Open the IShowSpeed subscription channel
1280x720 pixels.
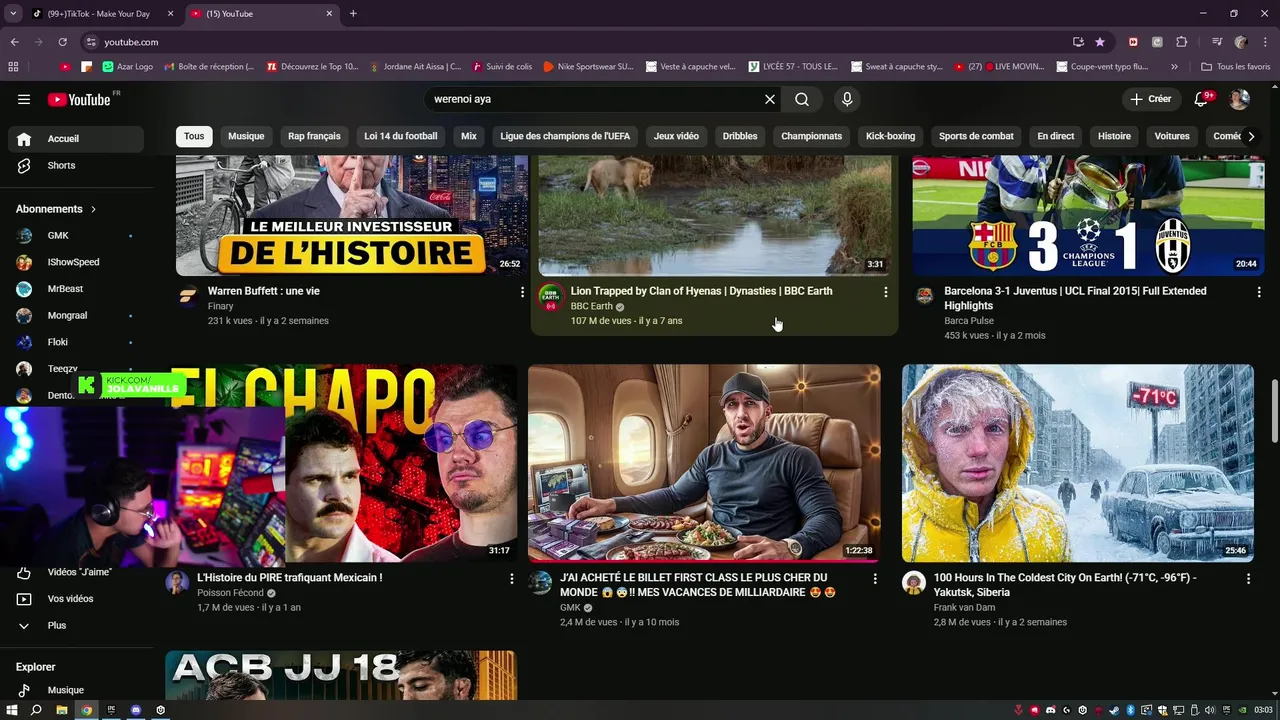tap(76, 262)
